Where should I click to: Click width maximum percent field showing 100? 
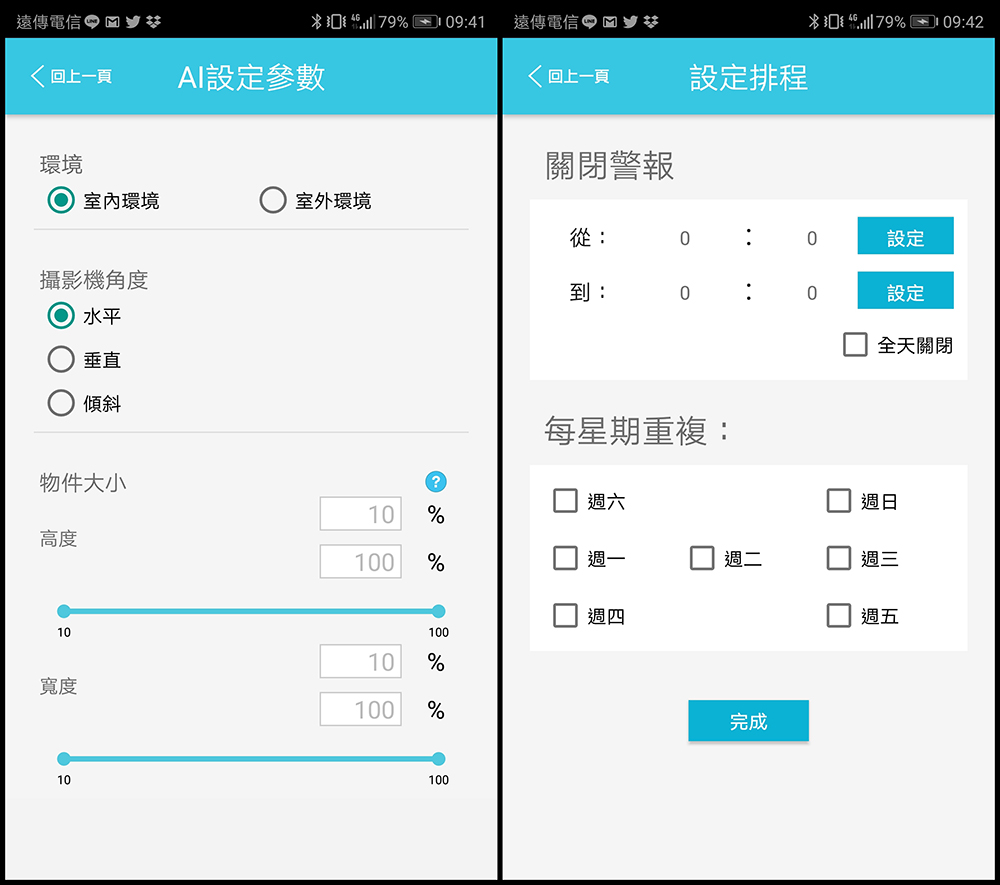pos(360,709)
